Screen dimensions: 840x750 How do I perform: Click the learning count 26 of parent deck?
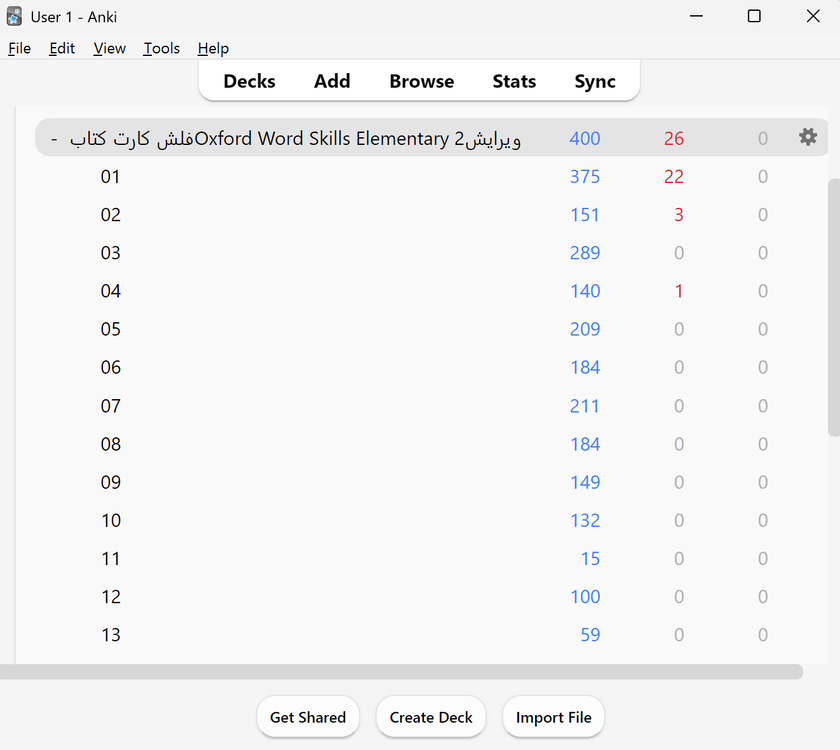[x=674, y=139]
